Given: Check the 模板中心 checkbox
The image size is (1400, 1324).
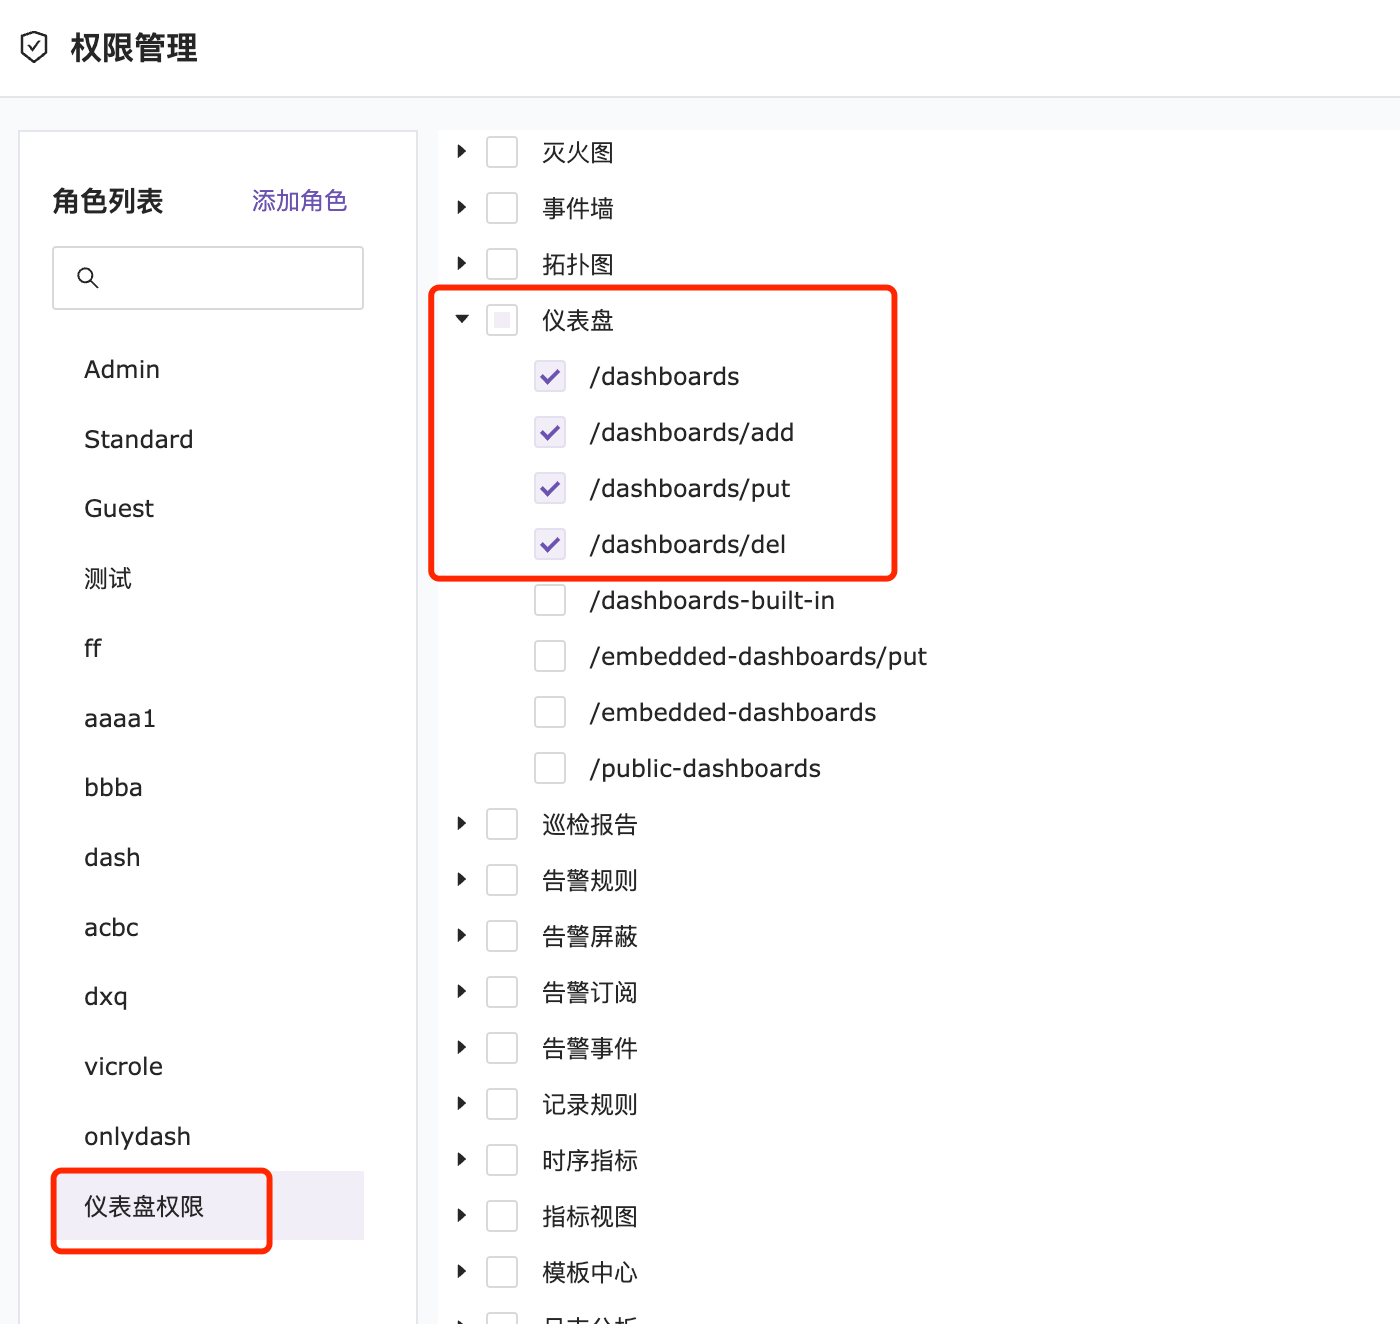Looking at the screenshot, I should [502, 1272].
